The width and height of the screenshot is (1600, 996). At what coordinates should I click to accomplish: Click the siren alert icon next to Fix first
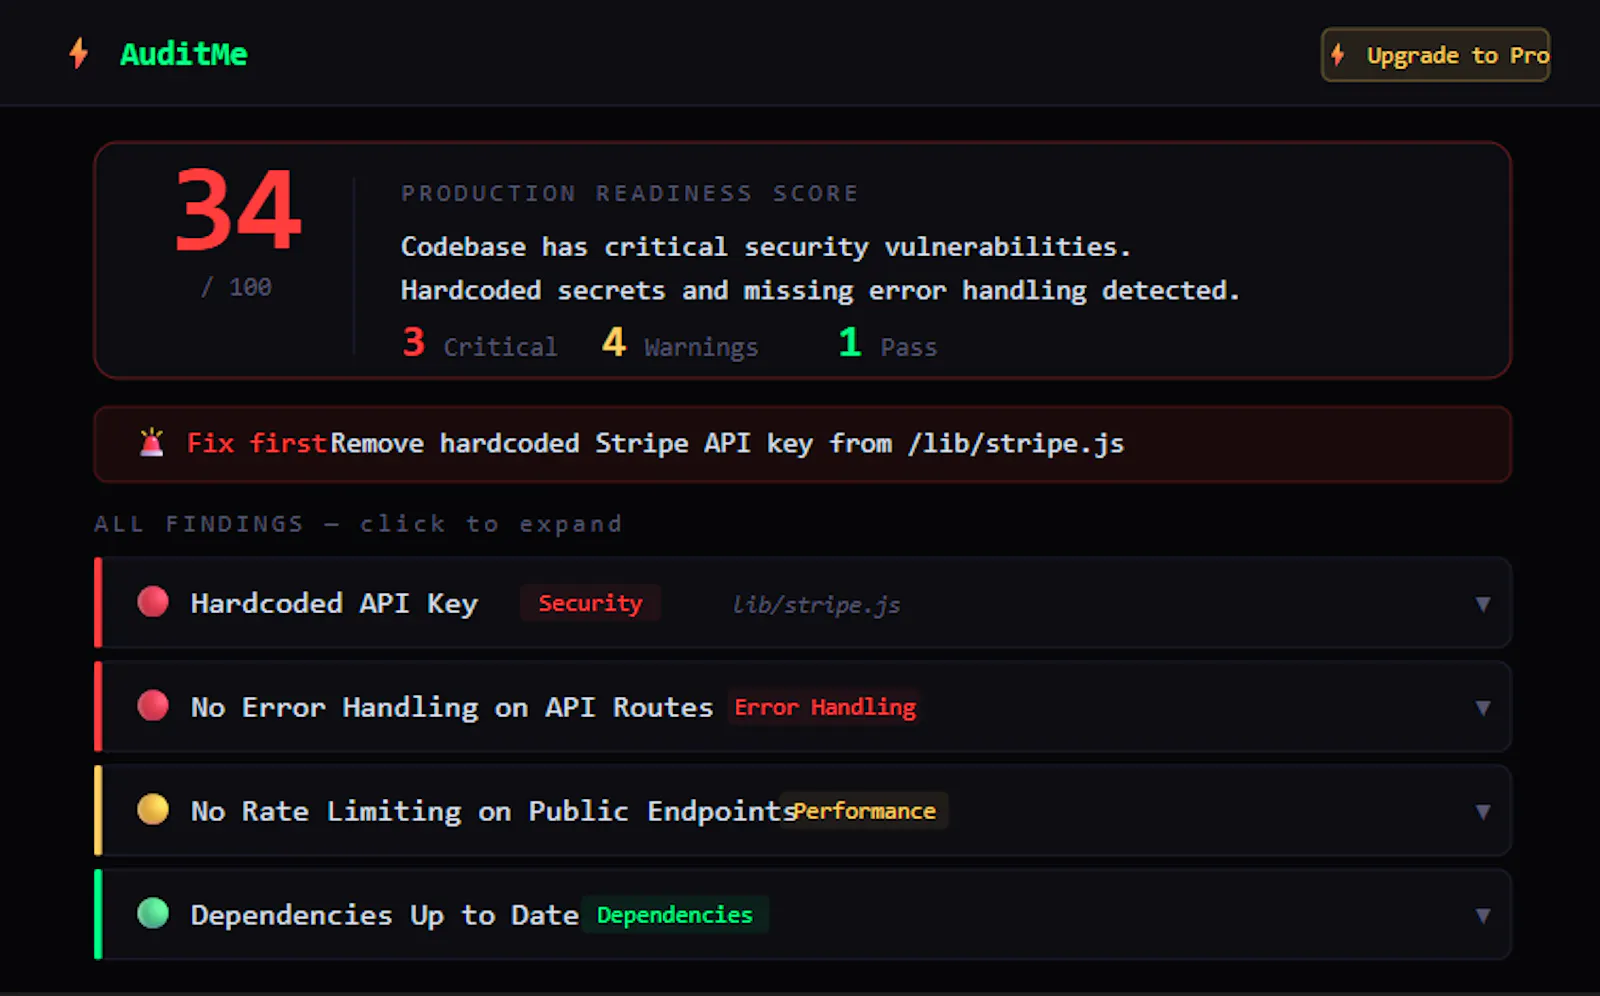pyautogui.click(x=152, y=442)
